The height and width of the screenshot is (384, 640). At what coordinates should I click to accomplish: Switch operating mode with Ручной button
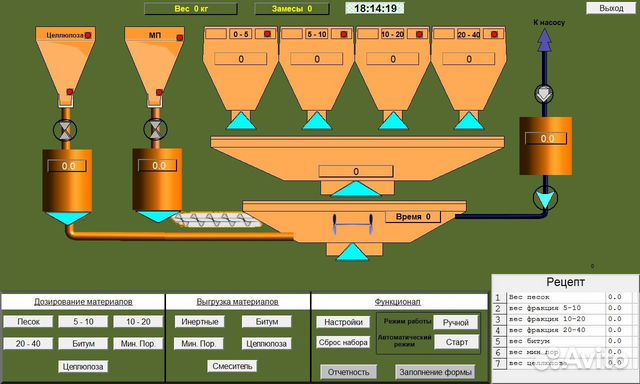click(456, 322)
